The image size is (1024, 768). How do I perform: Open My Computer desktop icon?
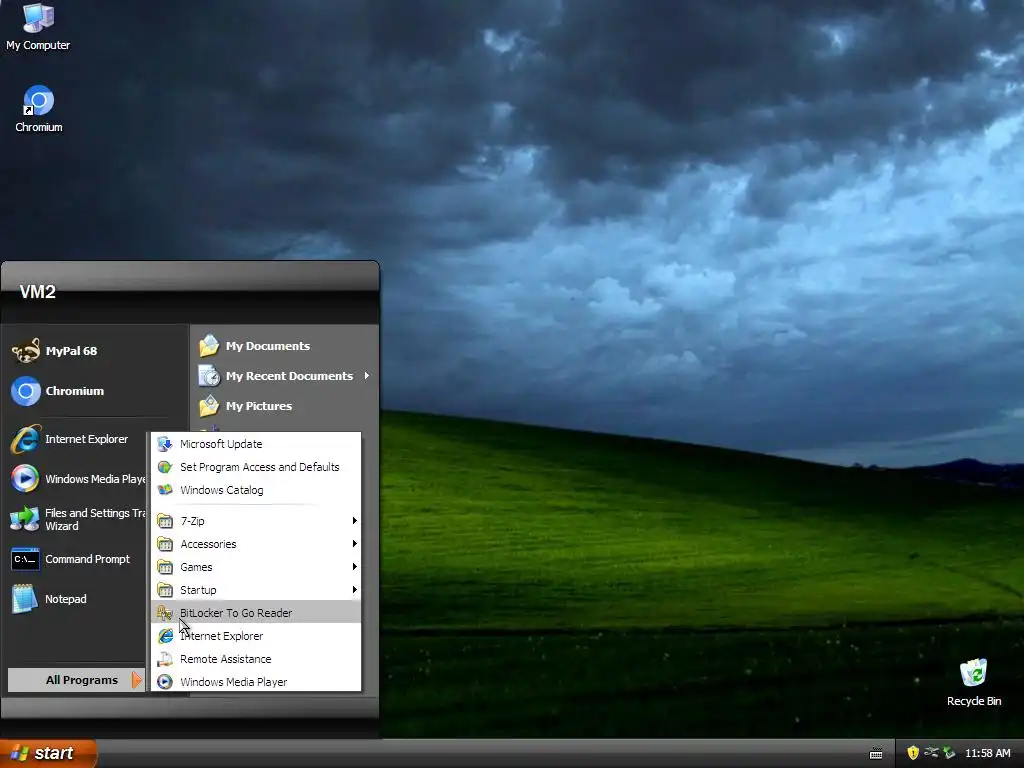pos(38,27)
